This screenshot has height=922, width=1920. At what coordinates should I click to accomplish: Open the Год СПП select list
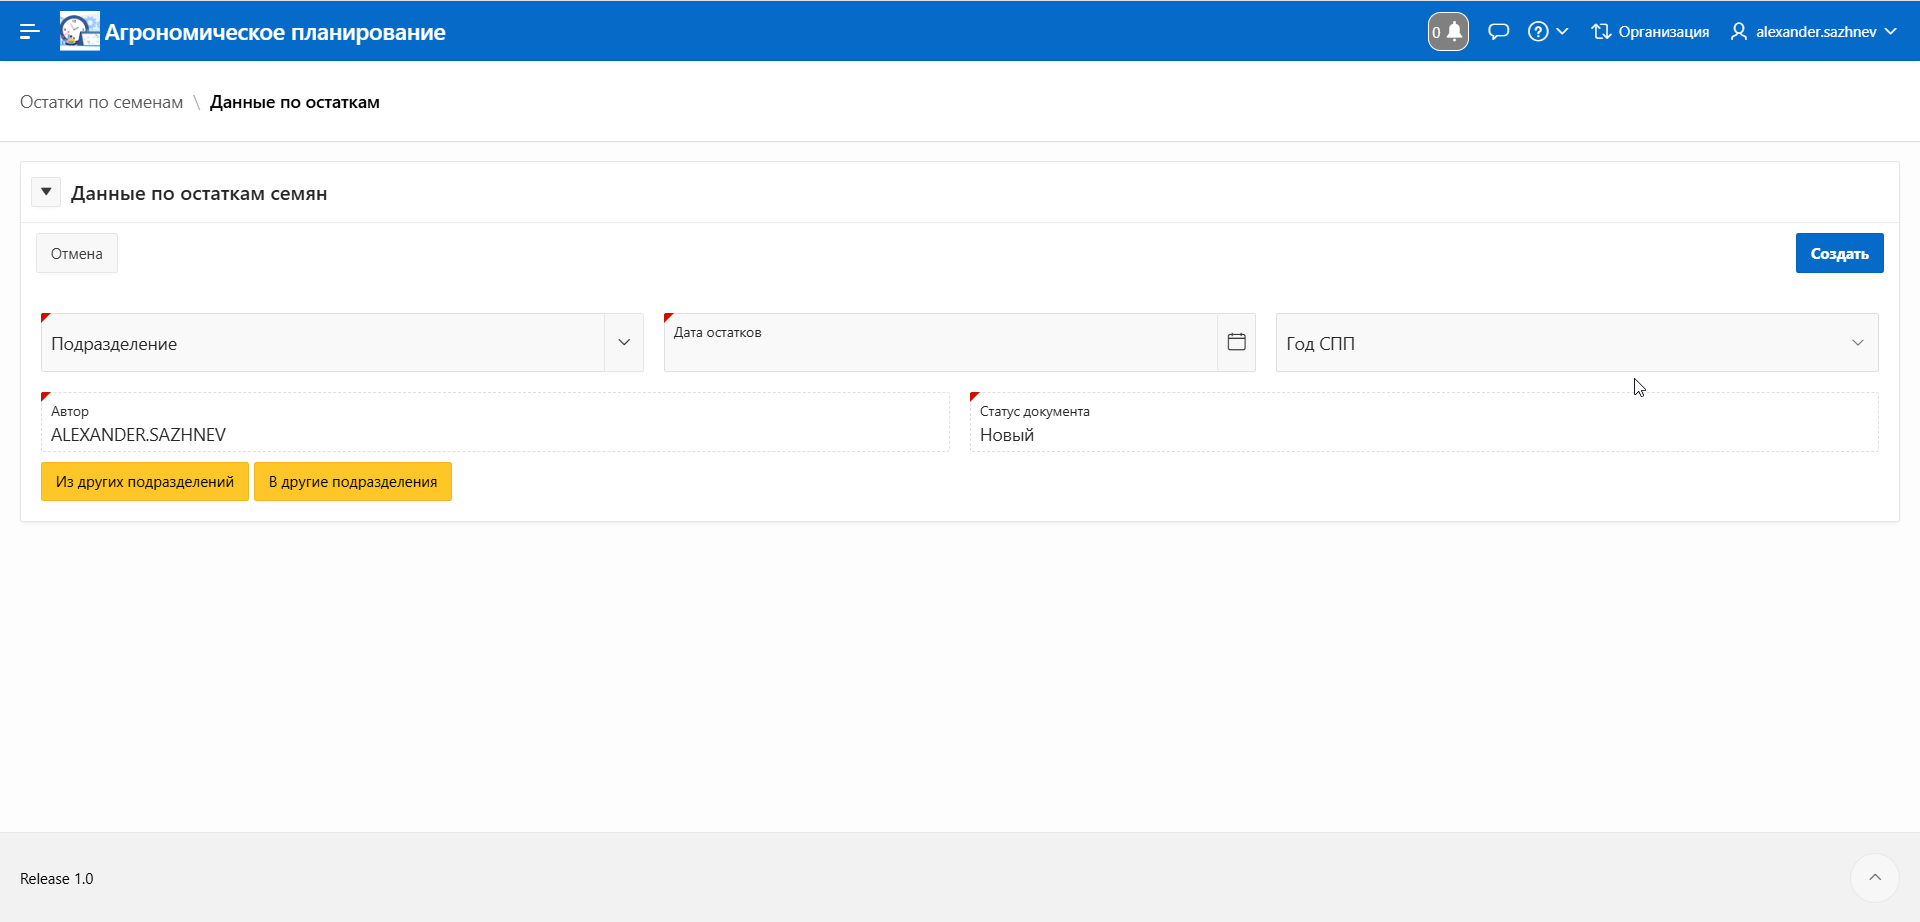point(1576,343)
